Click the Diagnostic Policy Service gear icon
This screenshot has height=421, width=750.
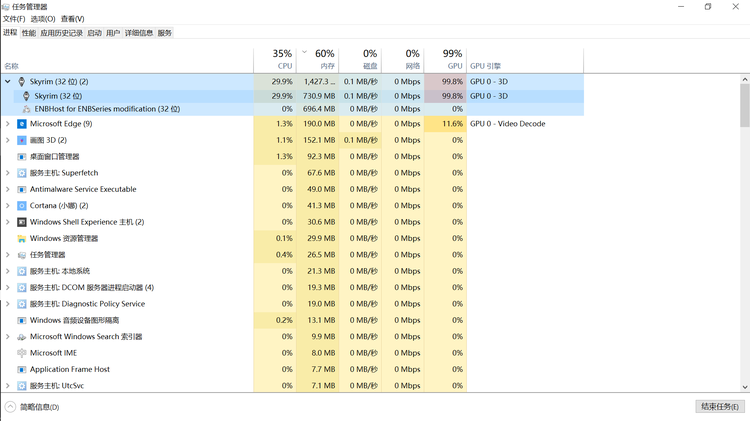click(22, 304)
